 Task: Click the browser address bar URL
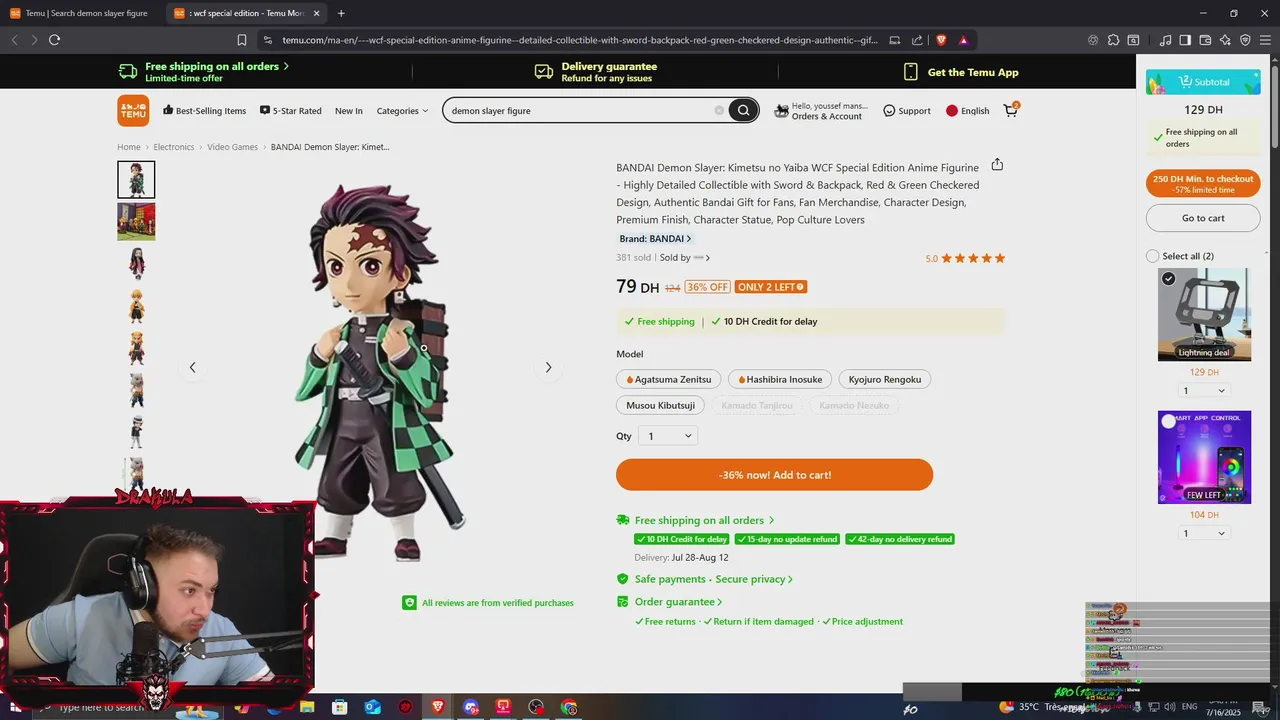[x=580, y=40]
